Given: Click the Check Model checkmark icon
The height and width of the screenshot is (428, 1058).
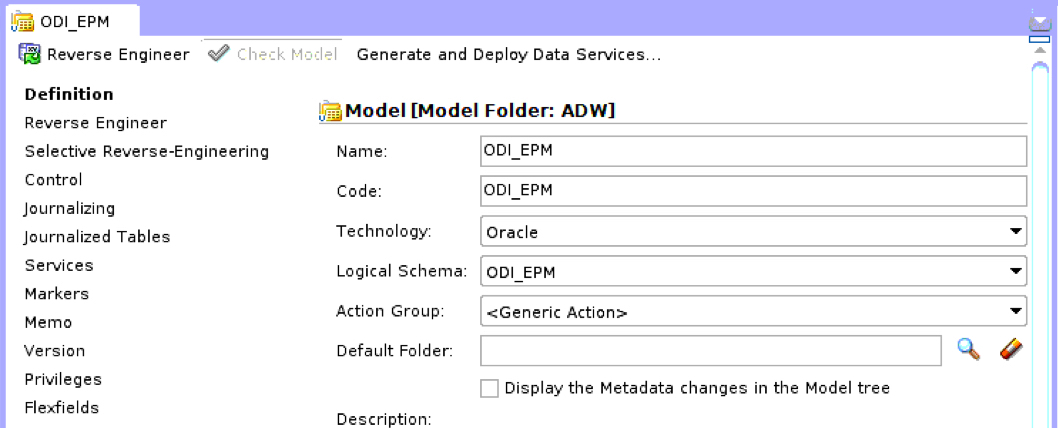Looking at the screenshot, I should click(219, 54).
